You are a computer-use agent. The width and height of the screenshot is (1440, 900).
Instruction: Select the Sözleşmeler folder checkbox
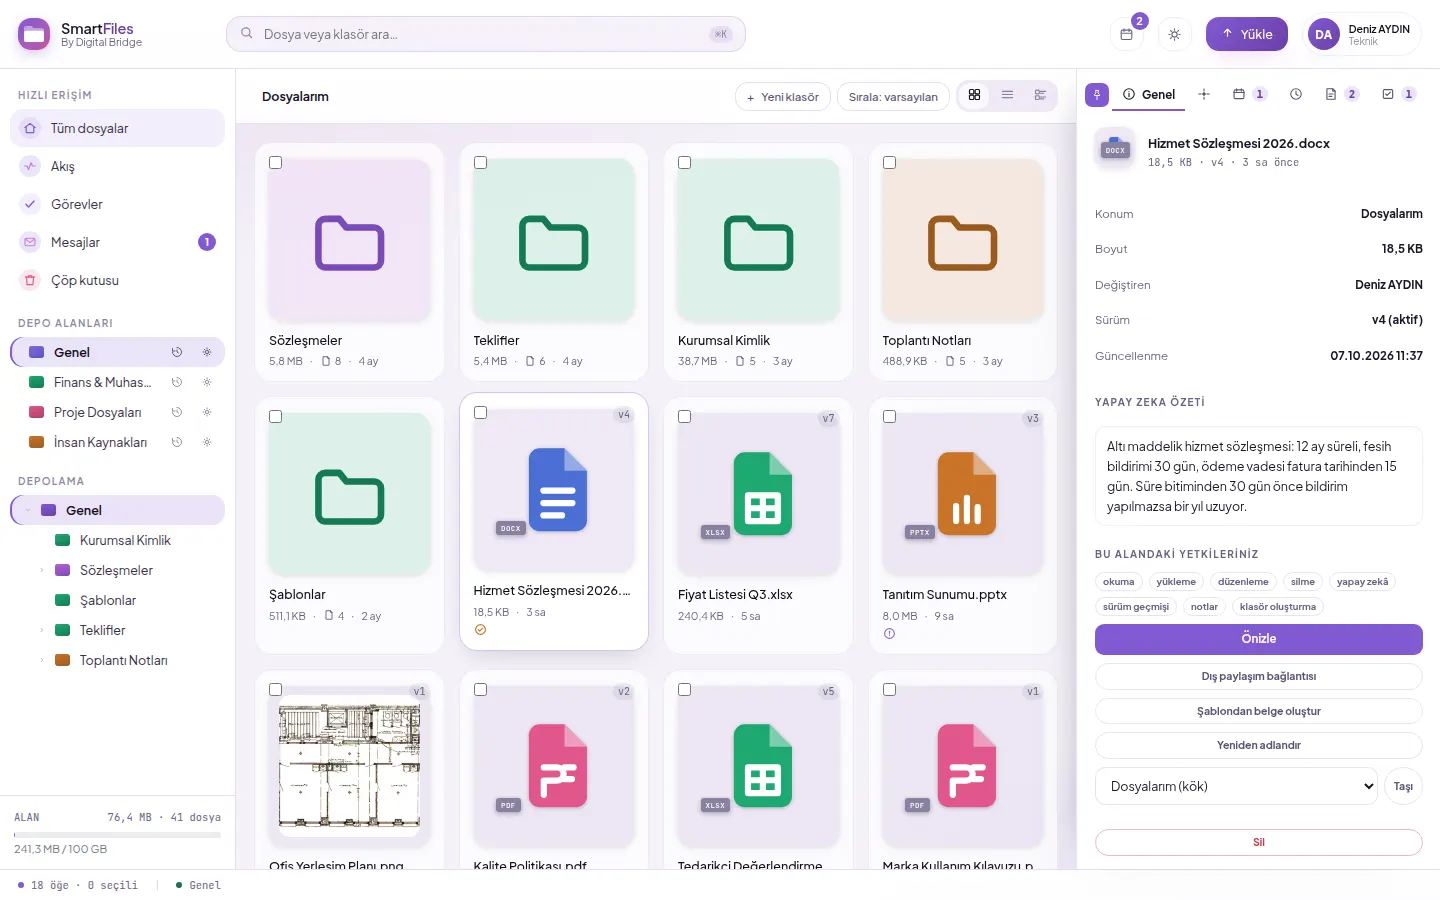click(x=276, y=163)
